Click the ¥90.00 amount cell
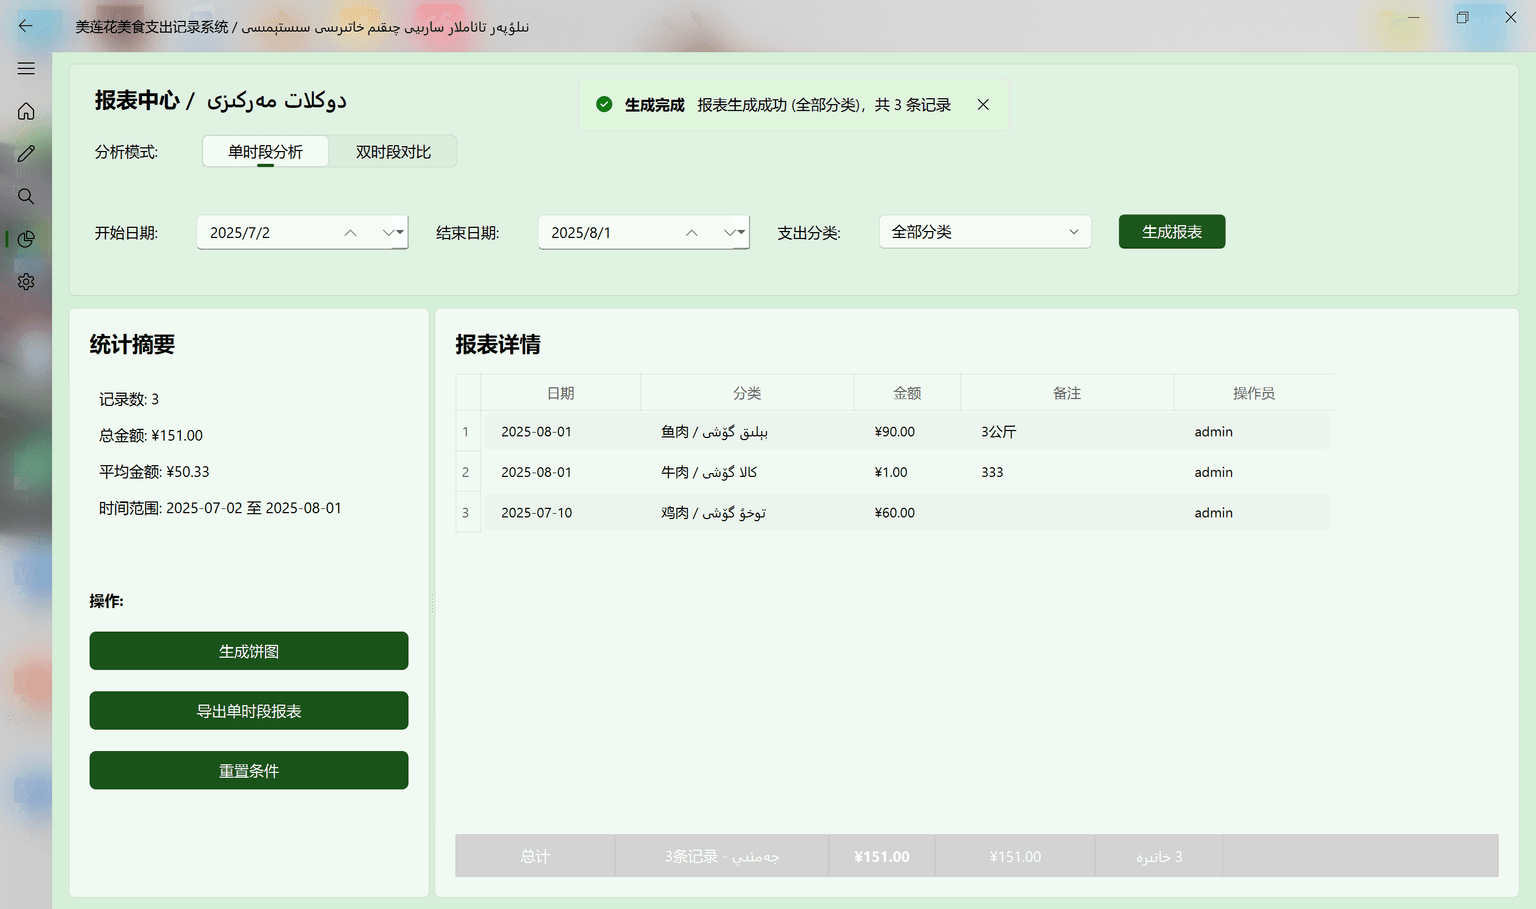Viewport: 1536px width, 909px height. (907, 432)
